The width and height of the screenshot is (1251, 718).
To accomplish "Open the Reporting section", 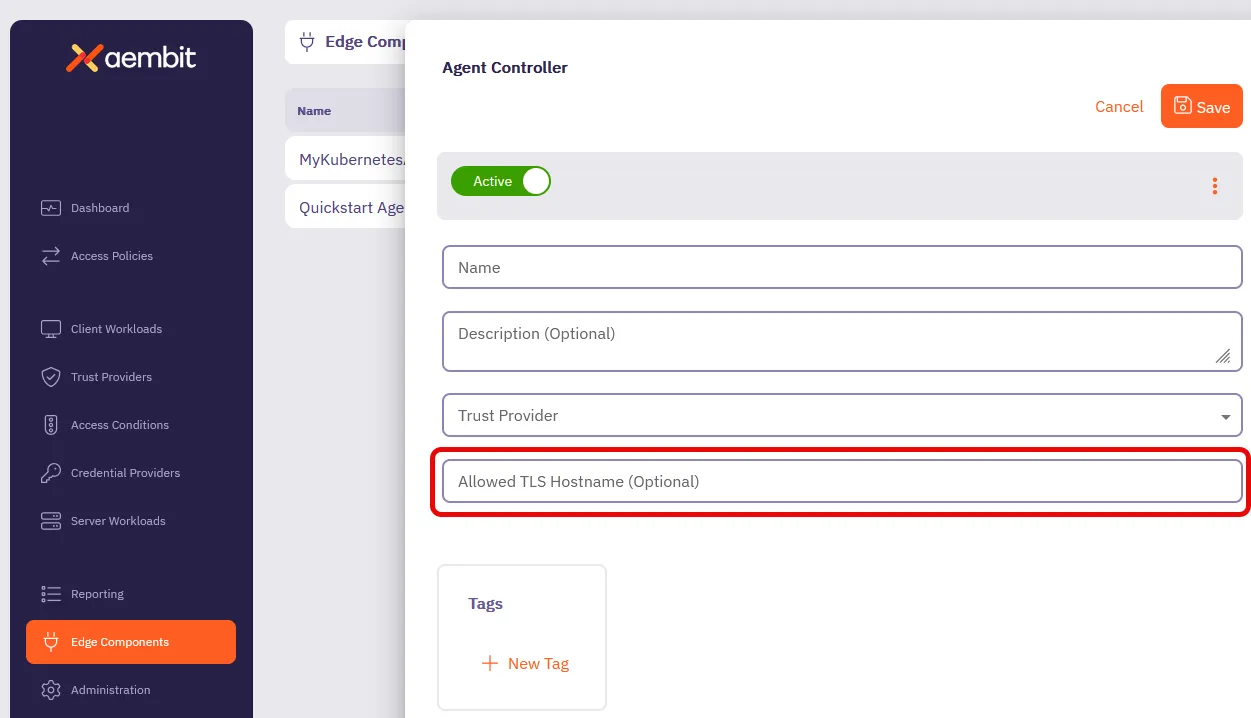I will pyautogui.click(x=96, y=594).
